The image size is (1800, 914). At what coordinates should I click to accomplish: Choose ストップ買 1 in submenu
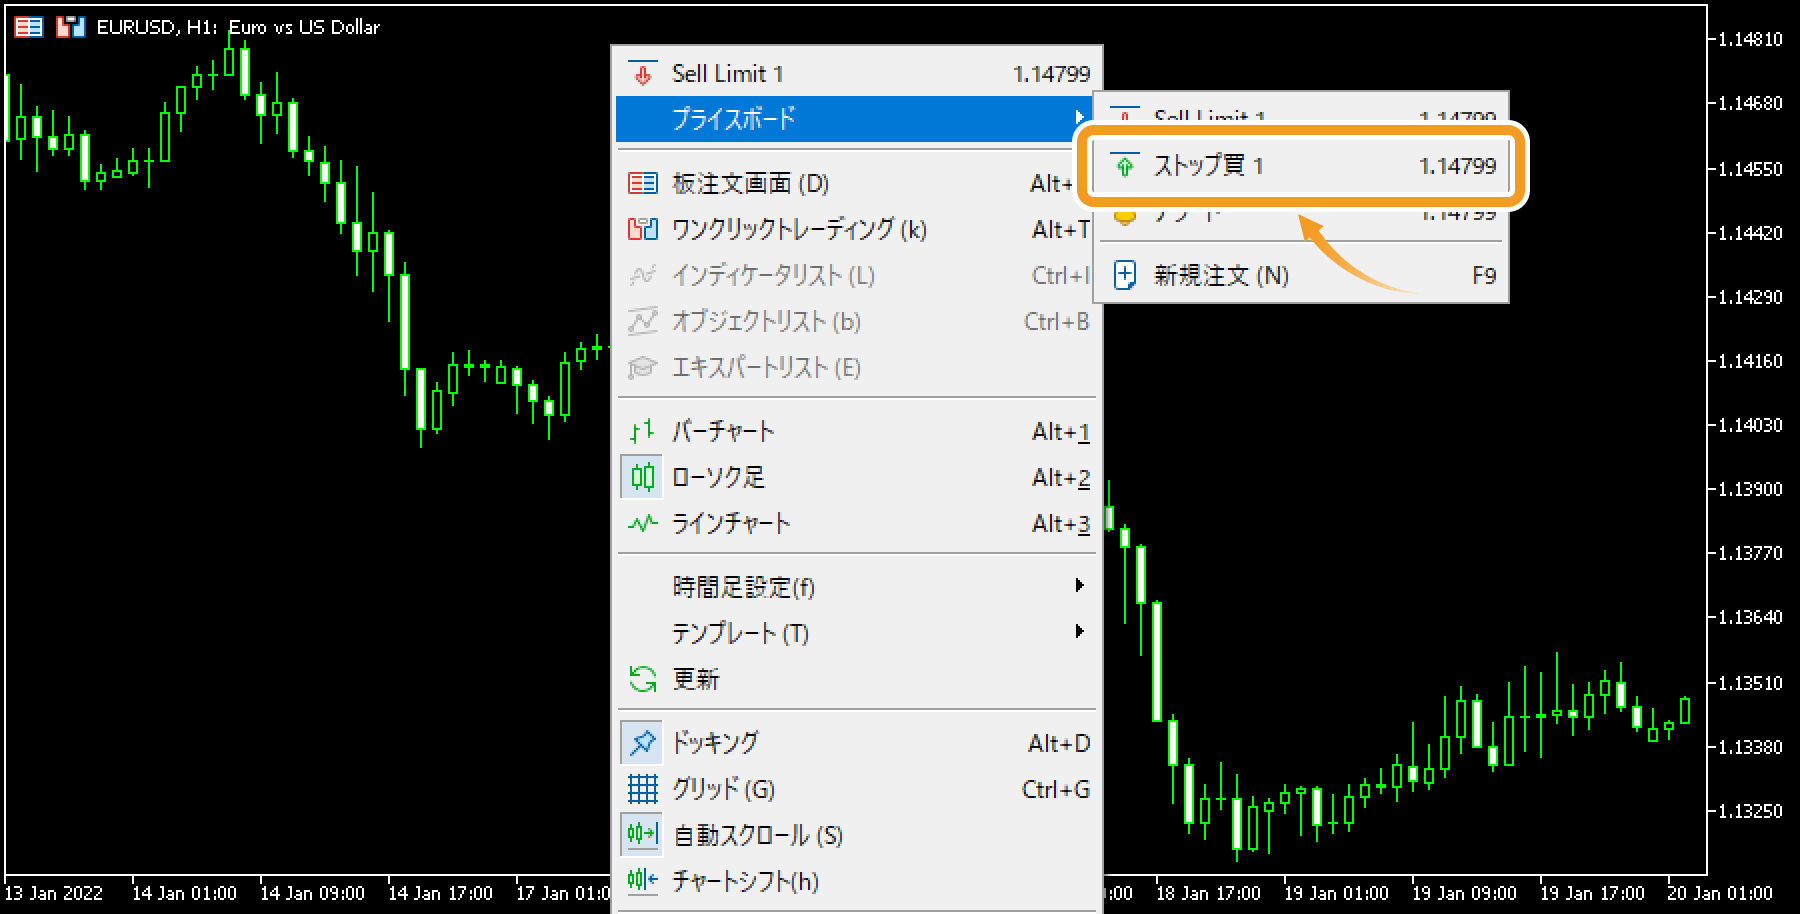[1301, 166]
